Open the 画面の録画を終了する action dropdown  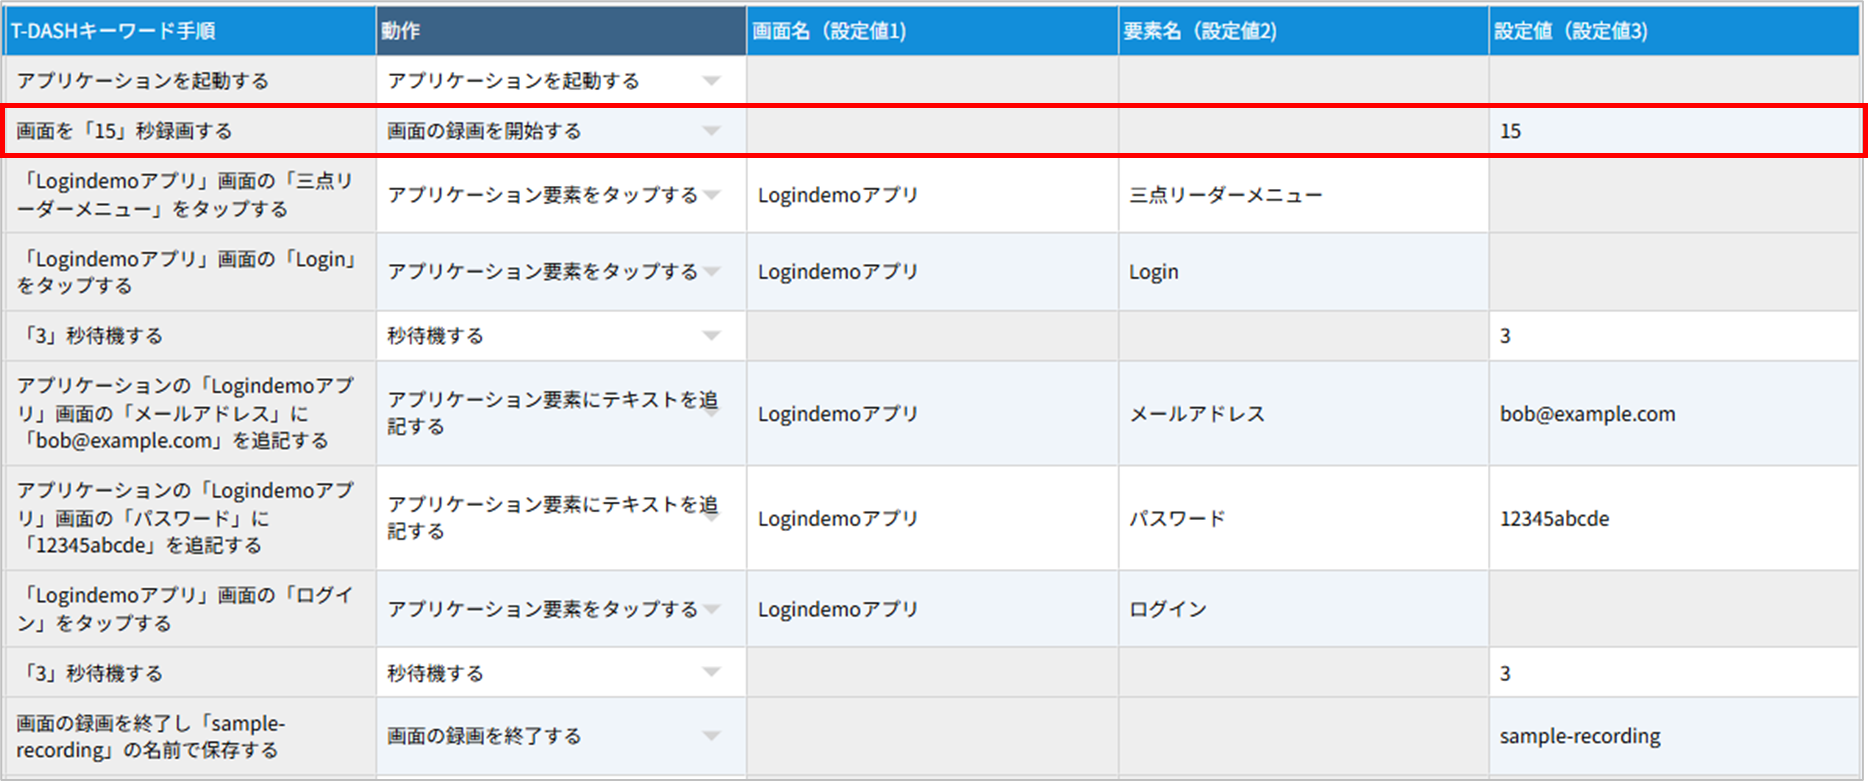point(711,736)
